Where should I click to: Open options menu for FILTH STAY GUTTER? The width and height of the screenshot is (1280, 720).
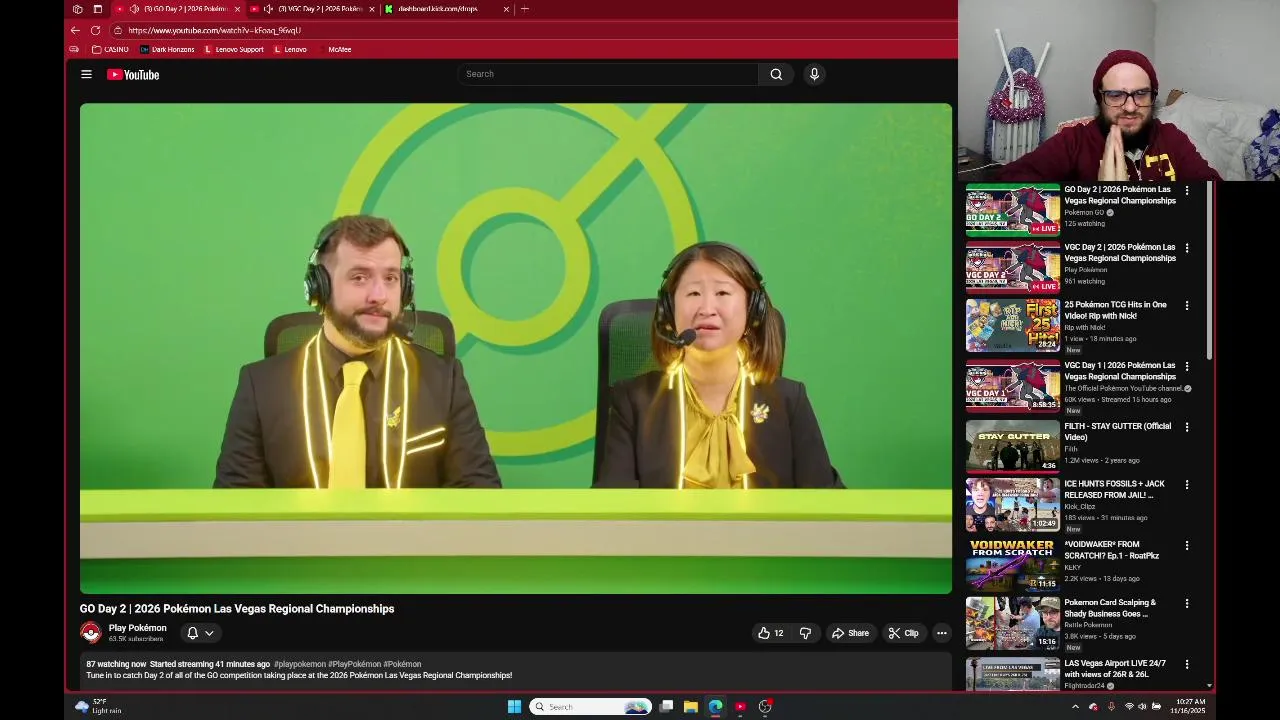click(1187, 427)
